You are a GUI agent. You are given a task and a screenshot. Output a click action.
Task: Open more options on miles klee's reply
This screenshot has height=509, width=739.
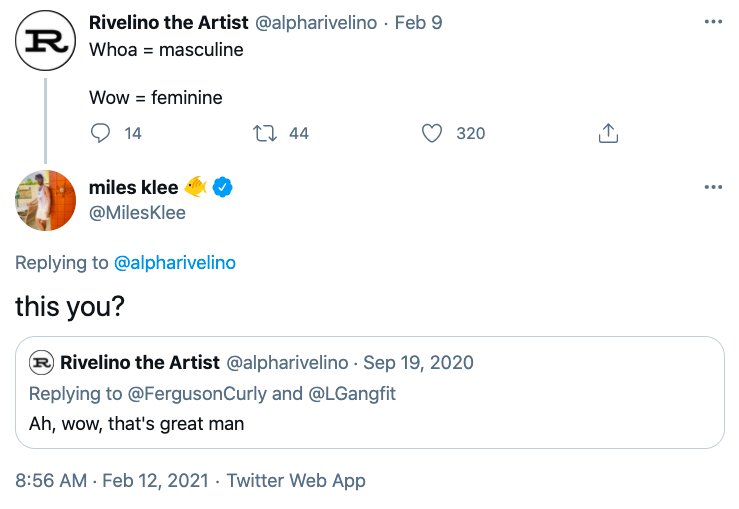coord(713,187)
